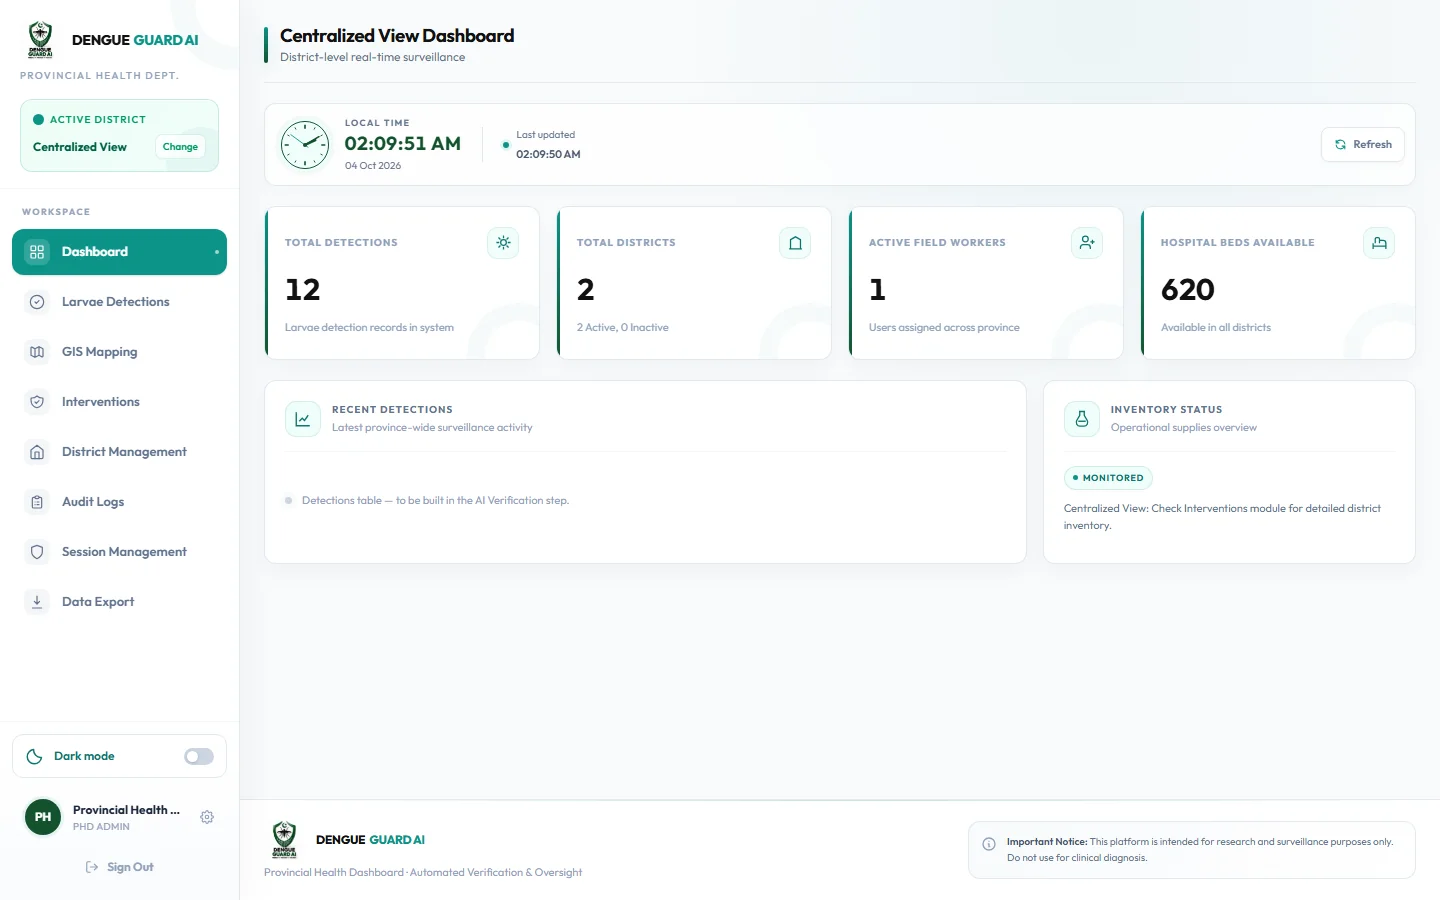The width and height of the screenshot is (1440, 900).
Task: Click the user-plus icon on Field Workers card
Action: [1087, 243]
